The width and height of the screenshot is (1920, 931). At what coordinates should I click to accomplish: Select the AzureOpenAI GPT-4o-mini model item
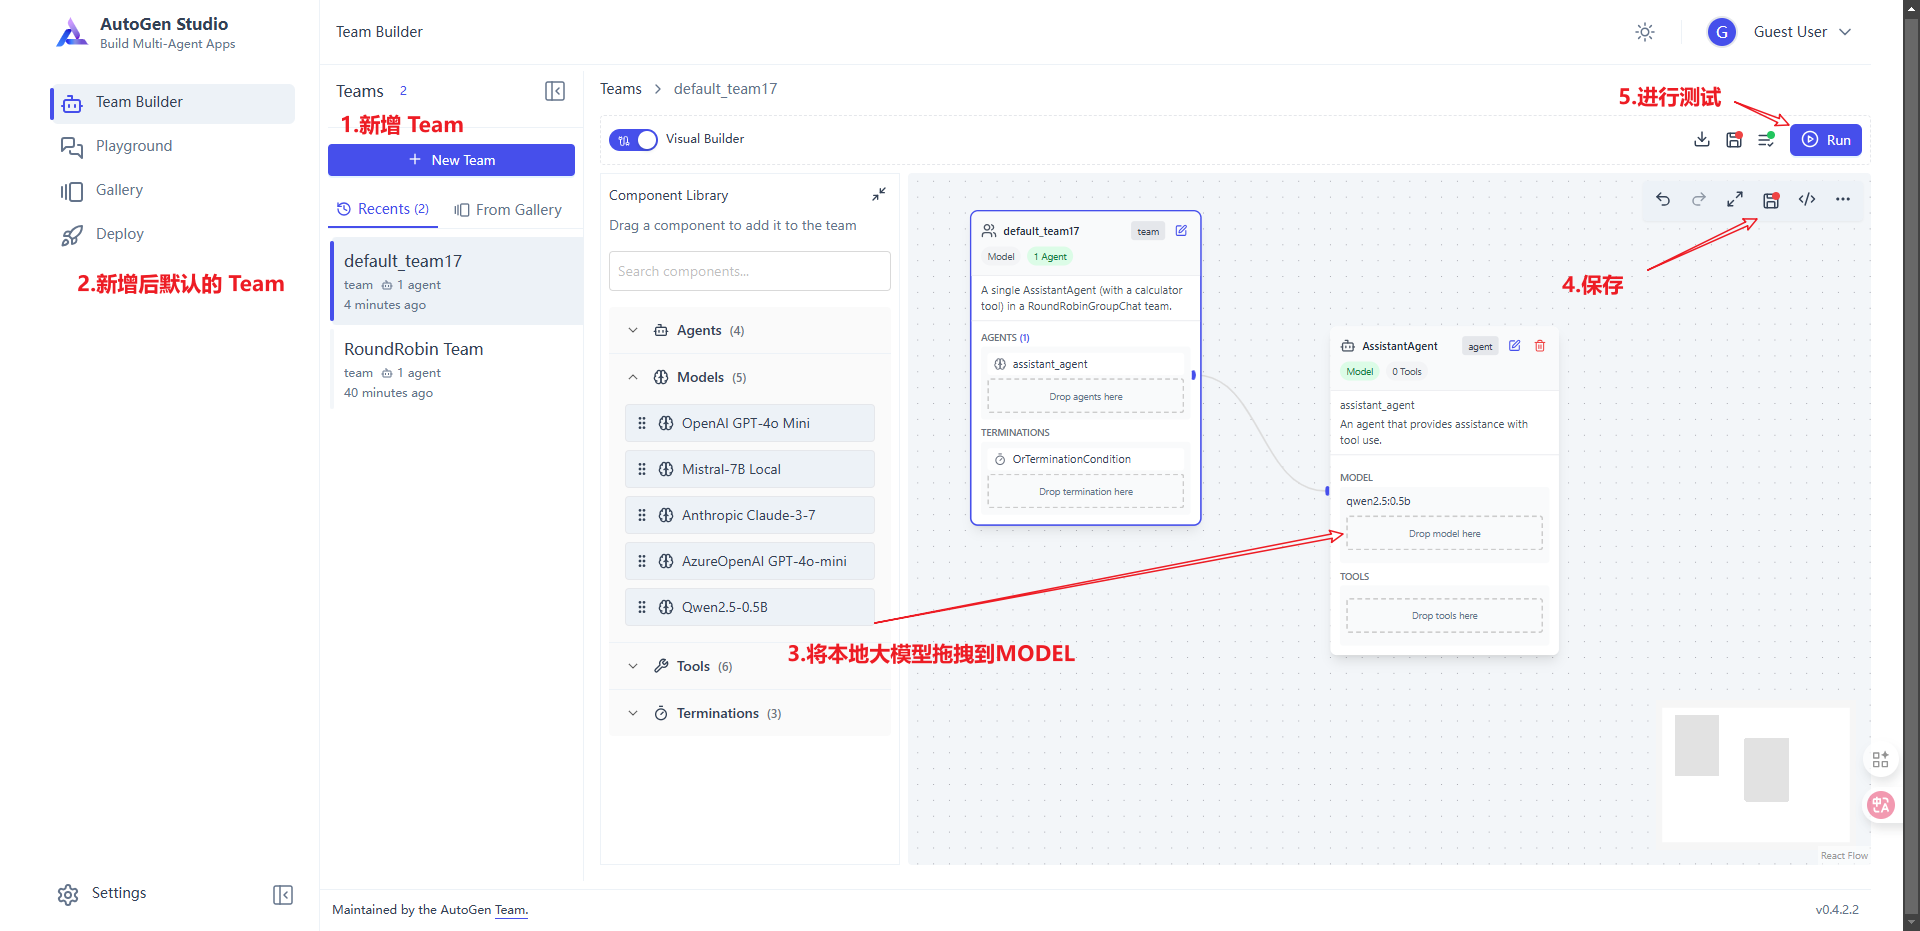coord(750,561)
